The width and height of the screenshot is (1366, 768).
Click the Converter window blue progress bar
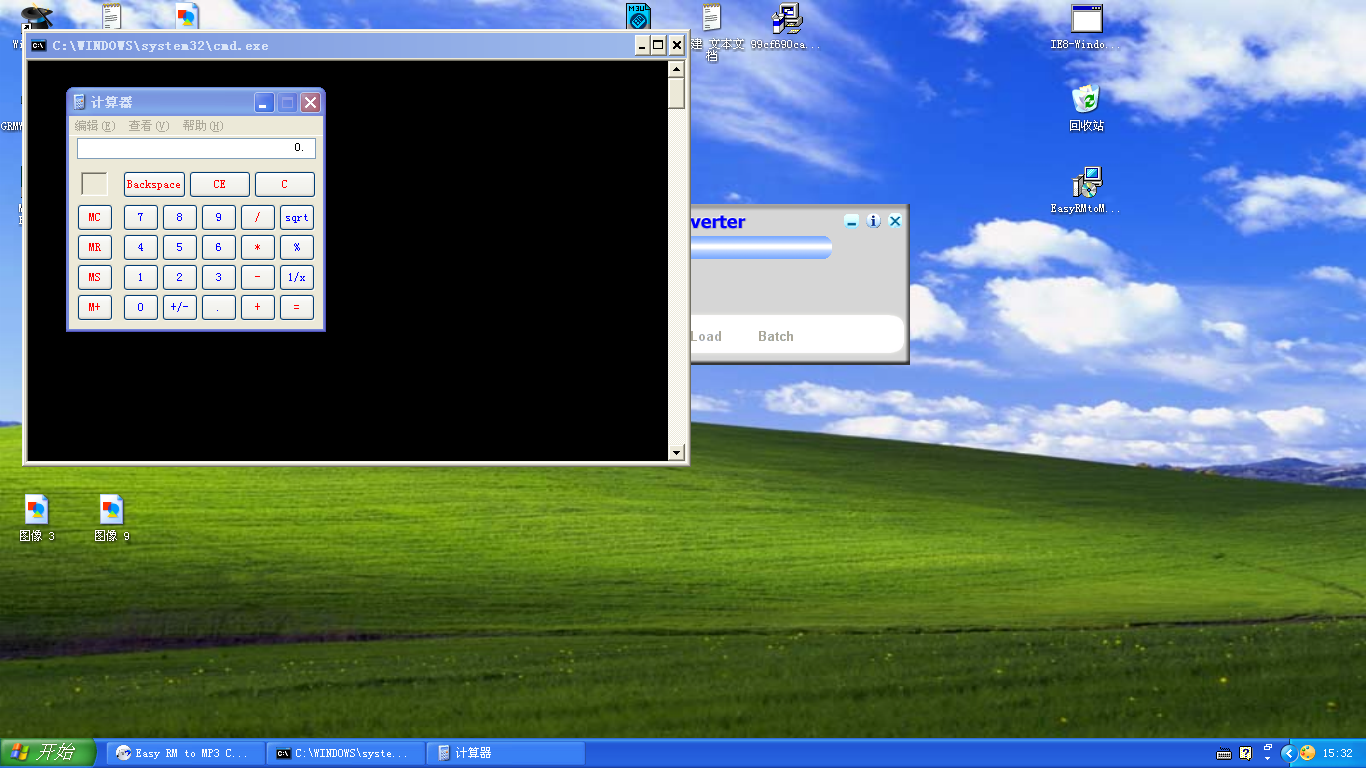(x=761, y=247)
